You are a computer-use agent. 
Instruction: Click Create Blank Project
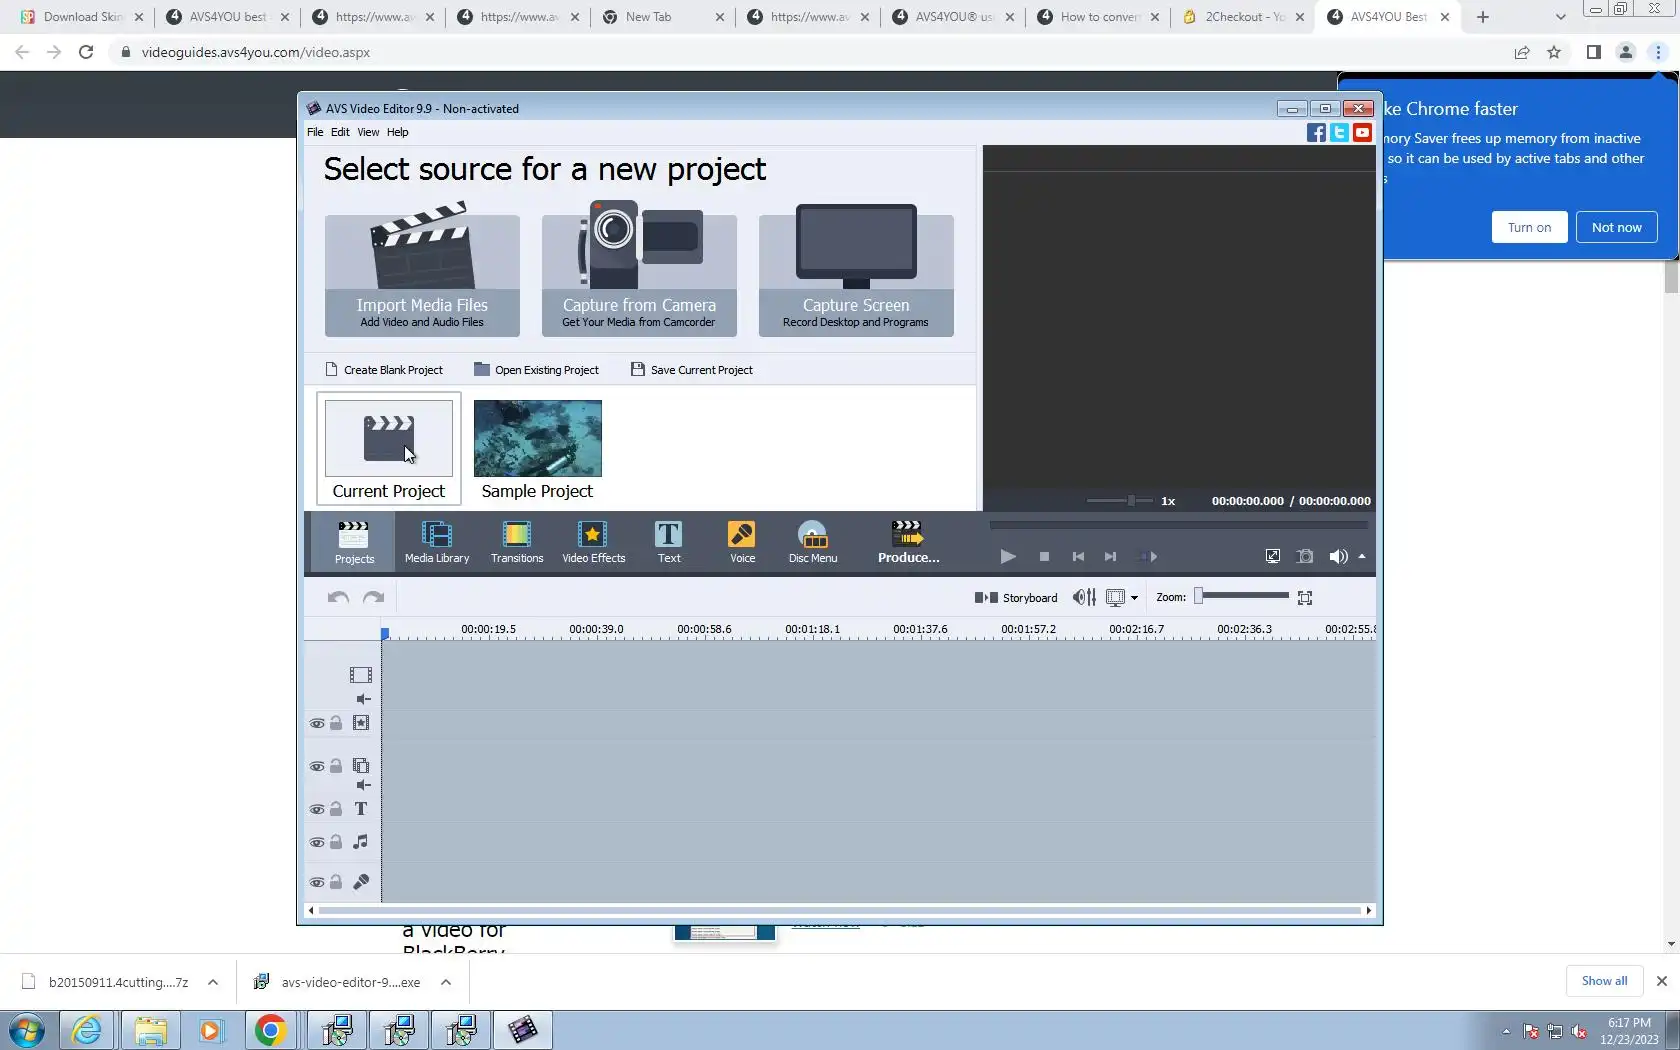[x=384, y=370]
